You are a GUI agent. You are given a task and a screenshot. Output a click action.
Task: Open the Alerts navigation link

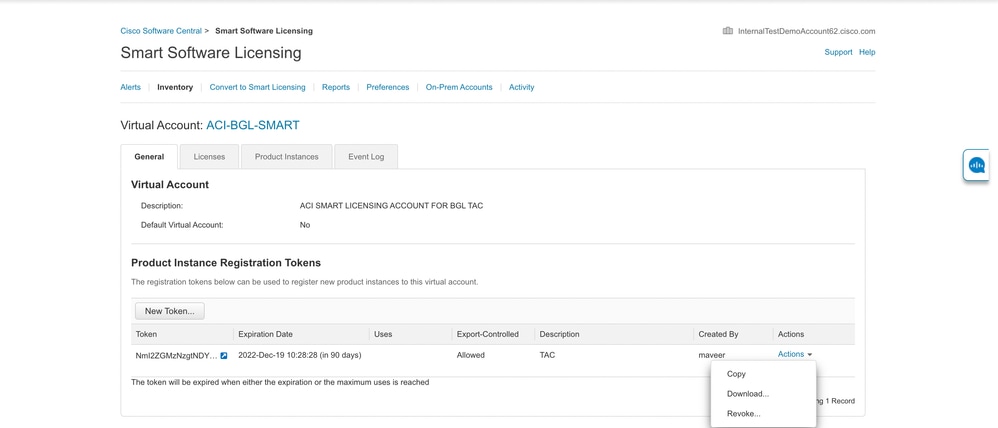click(x=131, y=87)
